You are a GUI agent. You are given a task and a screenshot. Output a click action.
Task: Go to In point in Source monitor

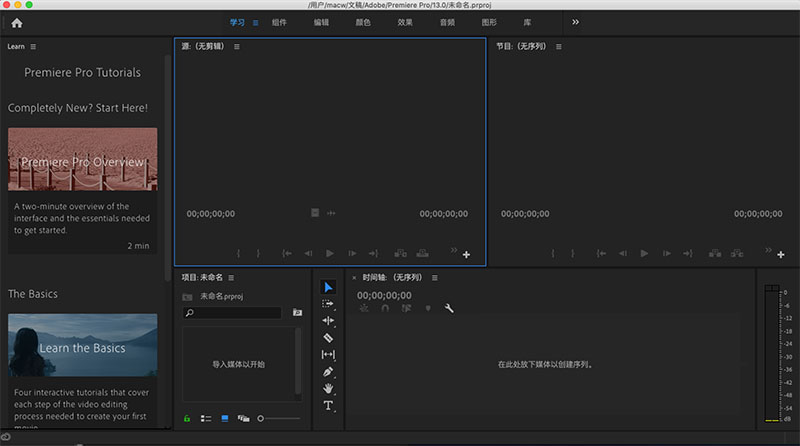coord(287,253)
